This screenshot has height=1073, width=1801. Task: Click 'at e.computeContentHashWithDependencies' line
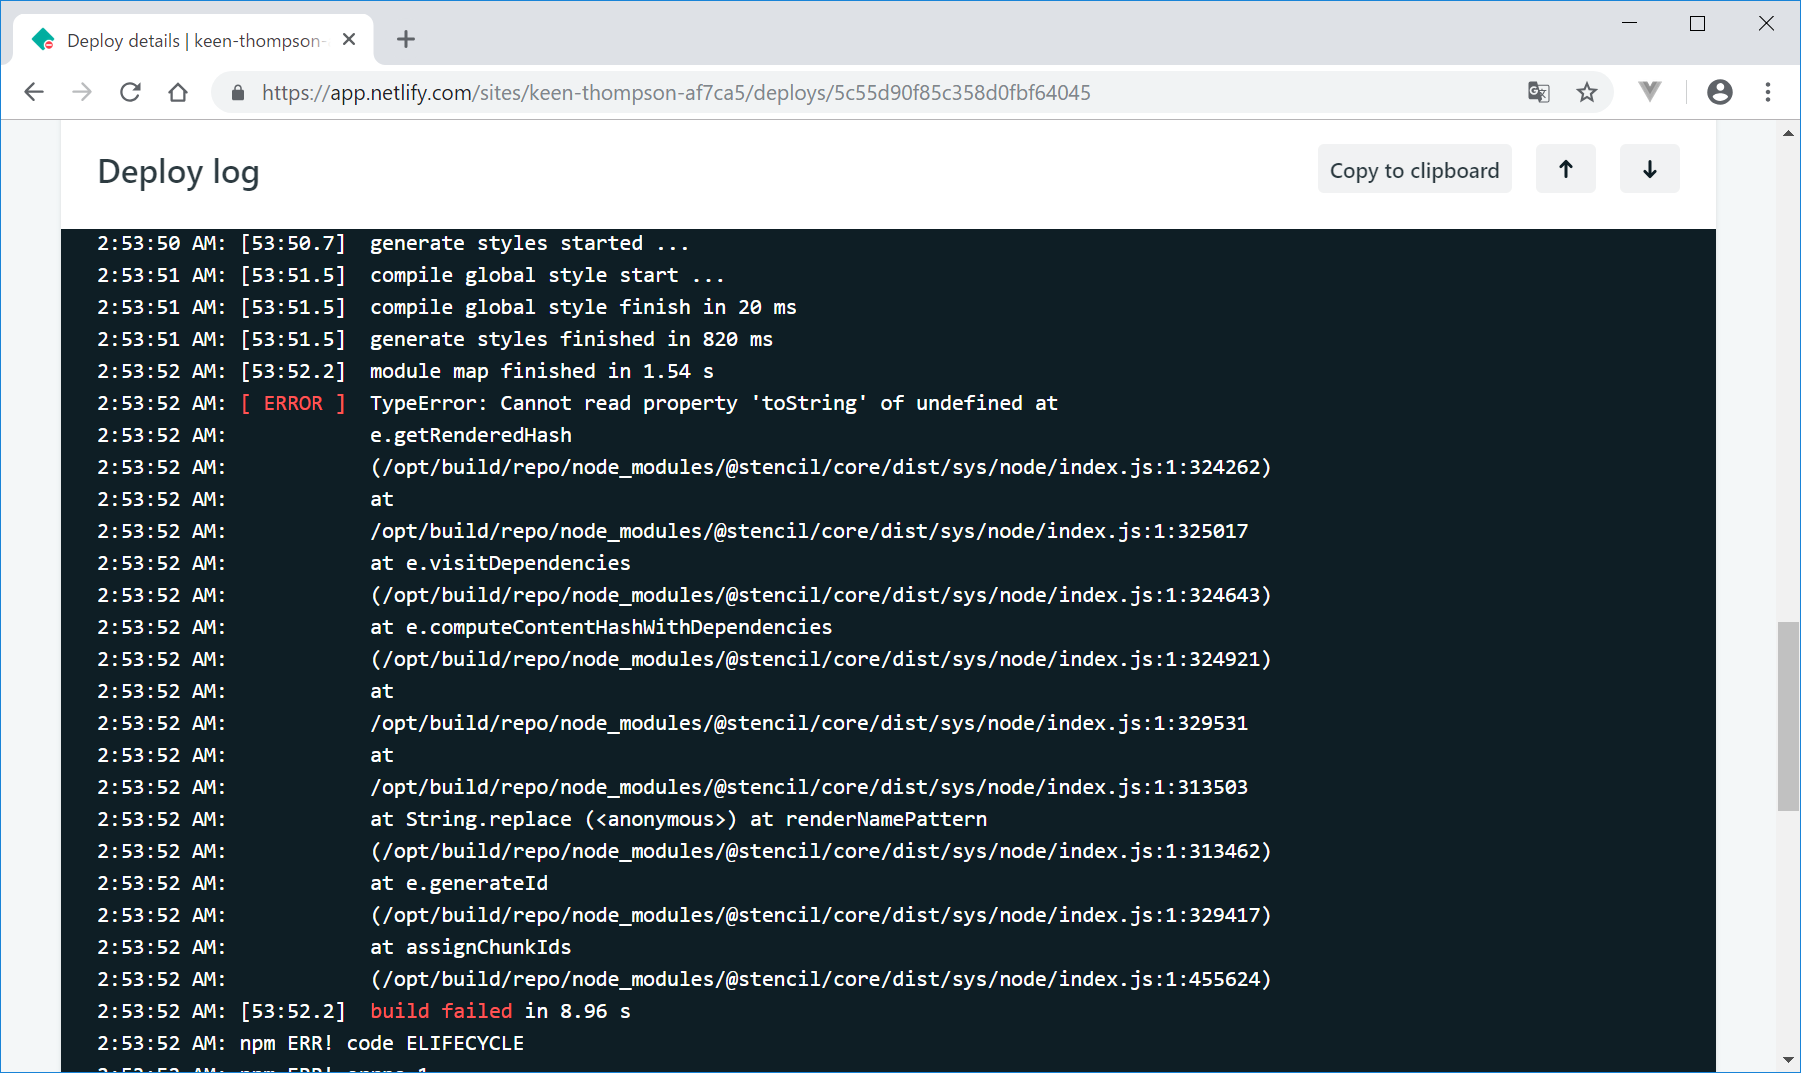pyautogui.click(x=601, y=627)
